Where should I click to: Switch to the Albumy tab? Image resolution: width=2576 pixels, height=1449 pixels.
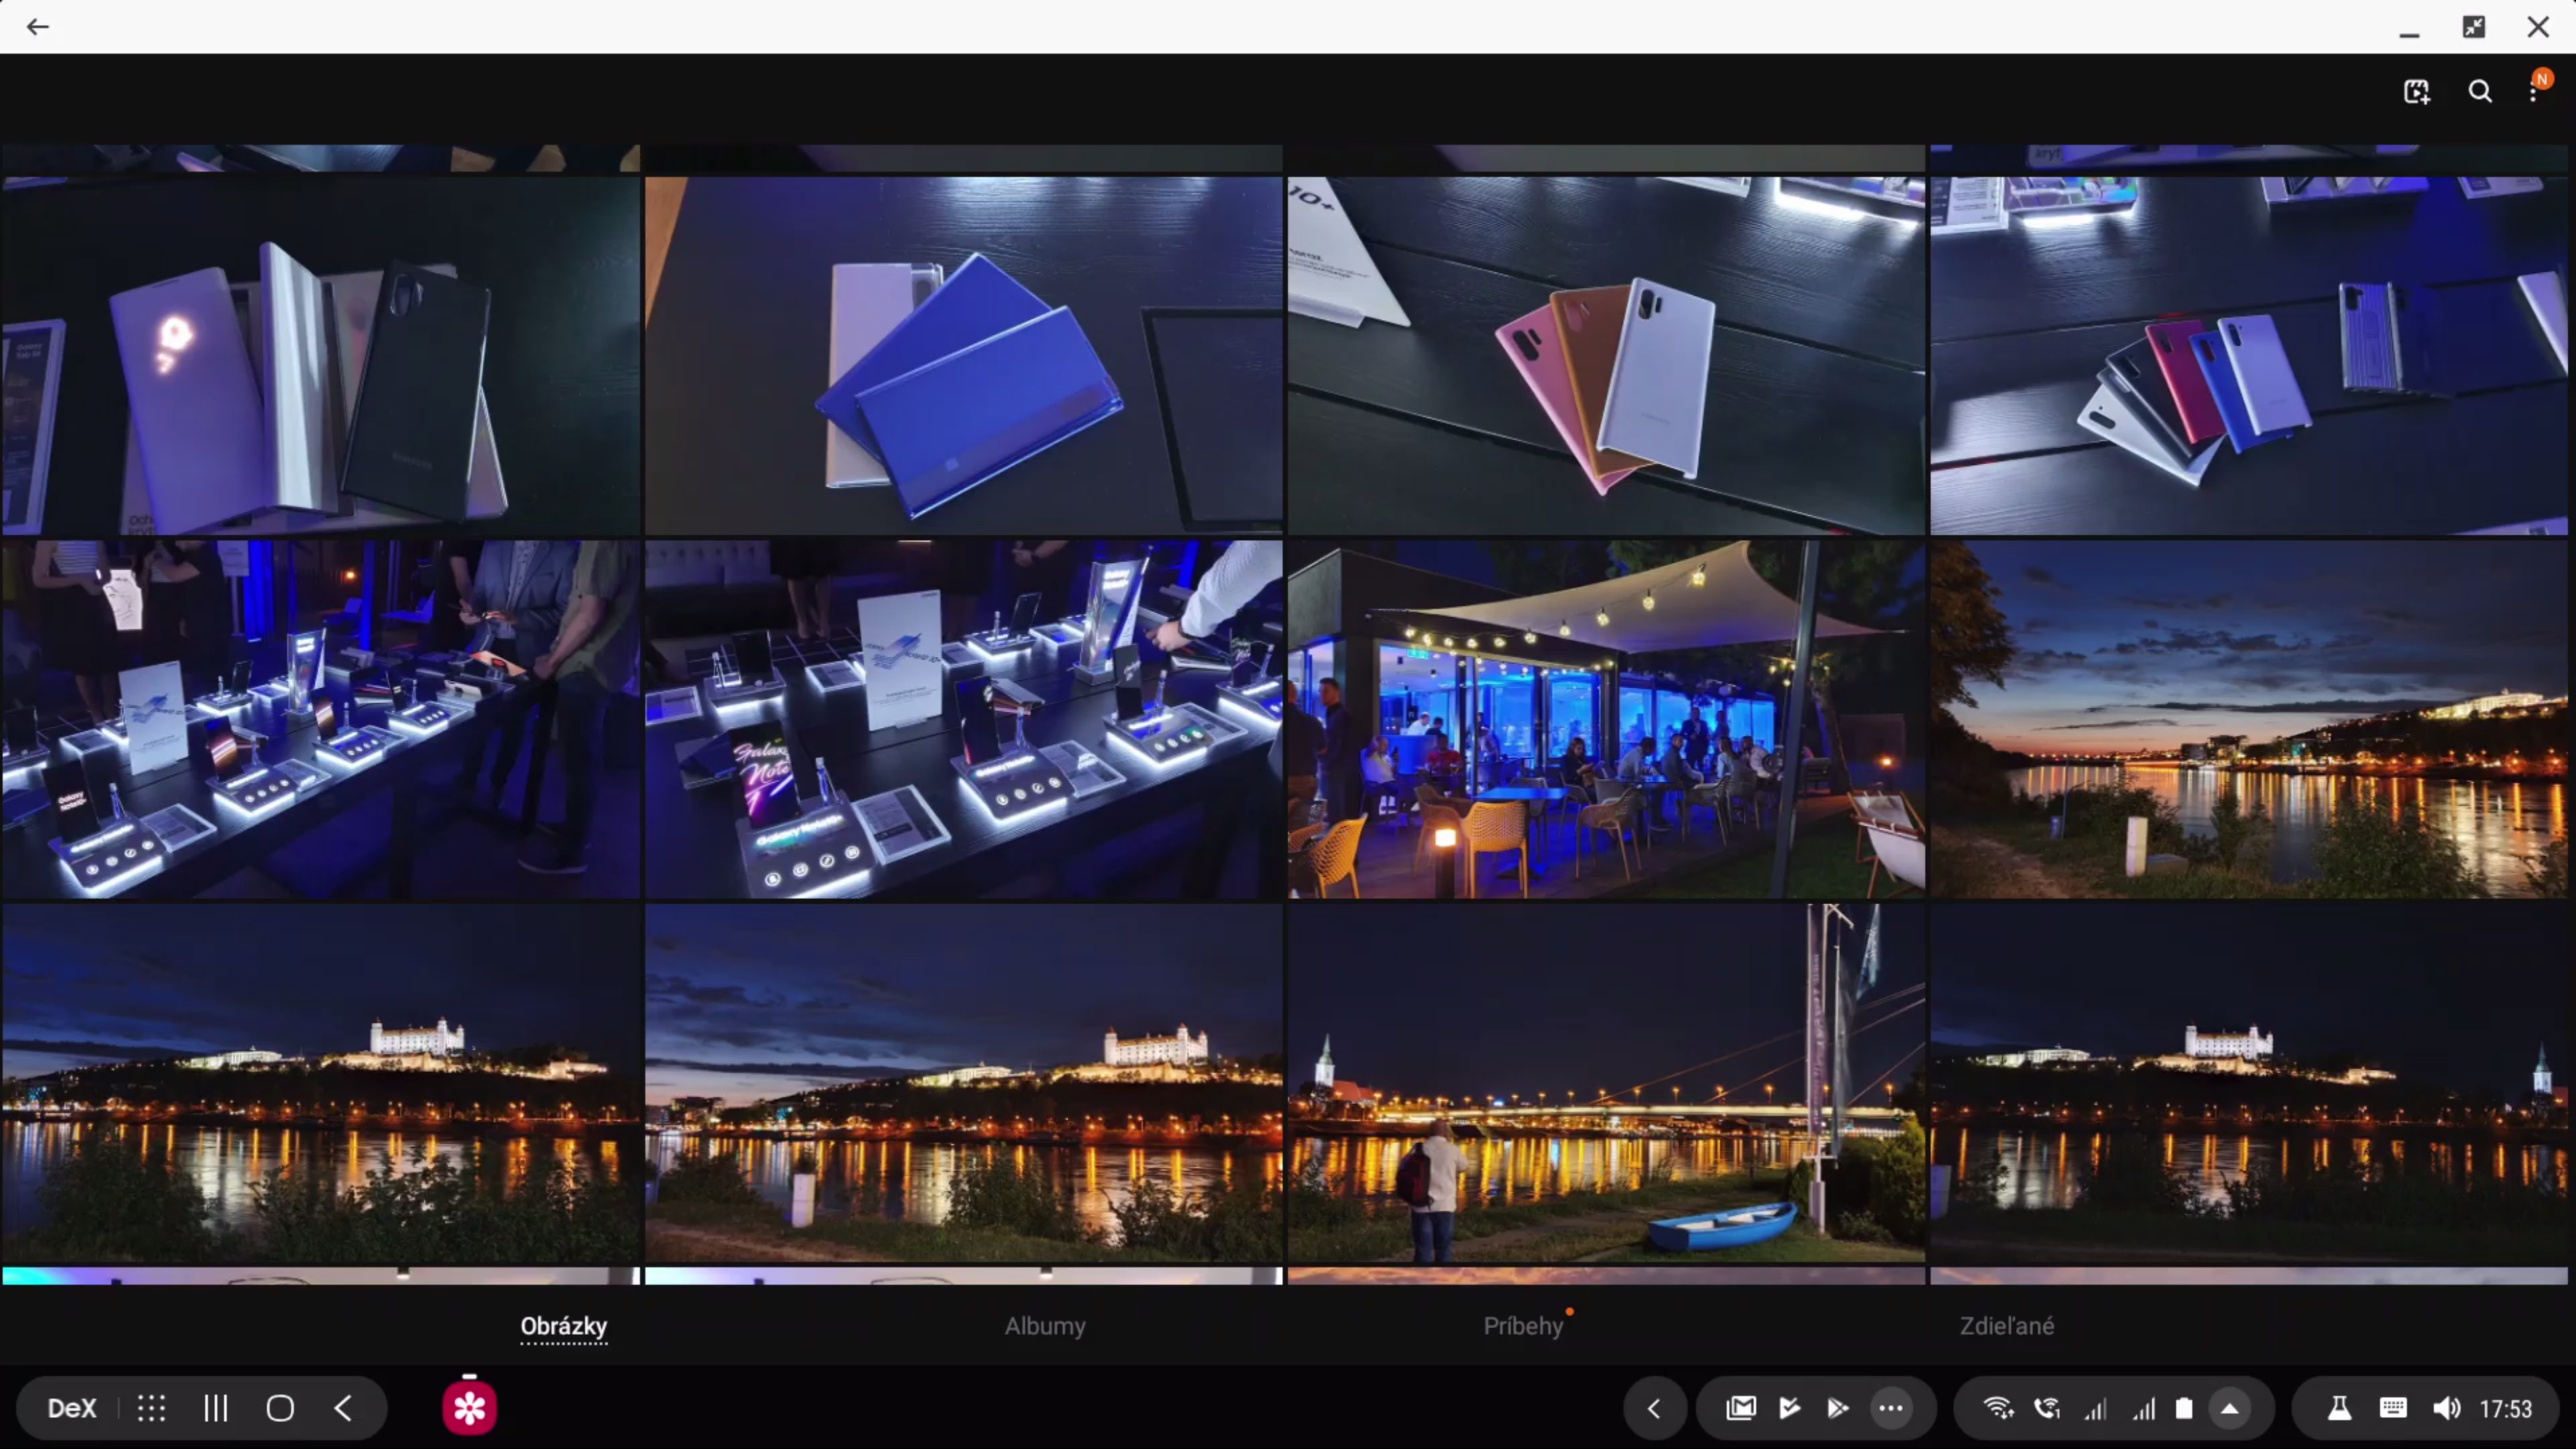coord(1044,1325)
